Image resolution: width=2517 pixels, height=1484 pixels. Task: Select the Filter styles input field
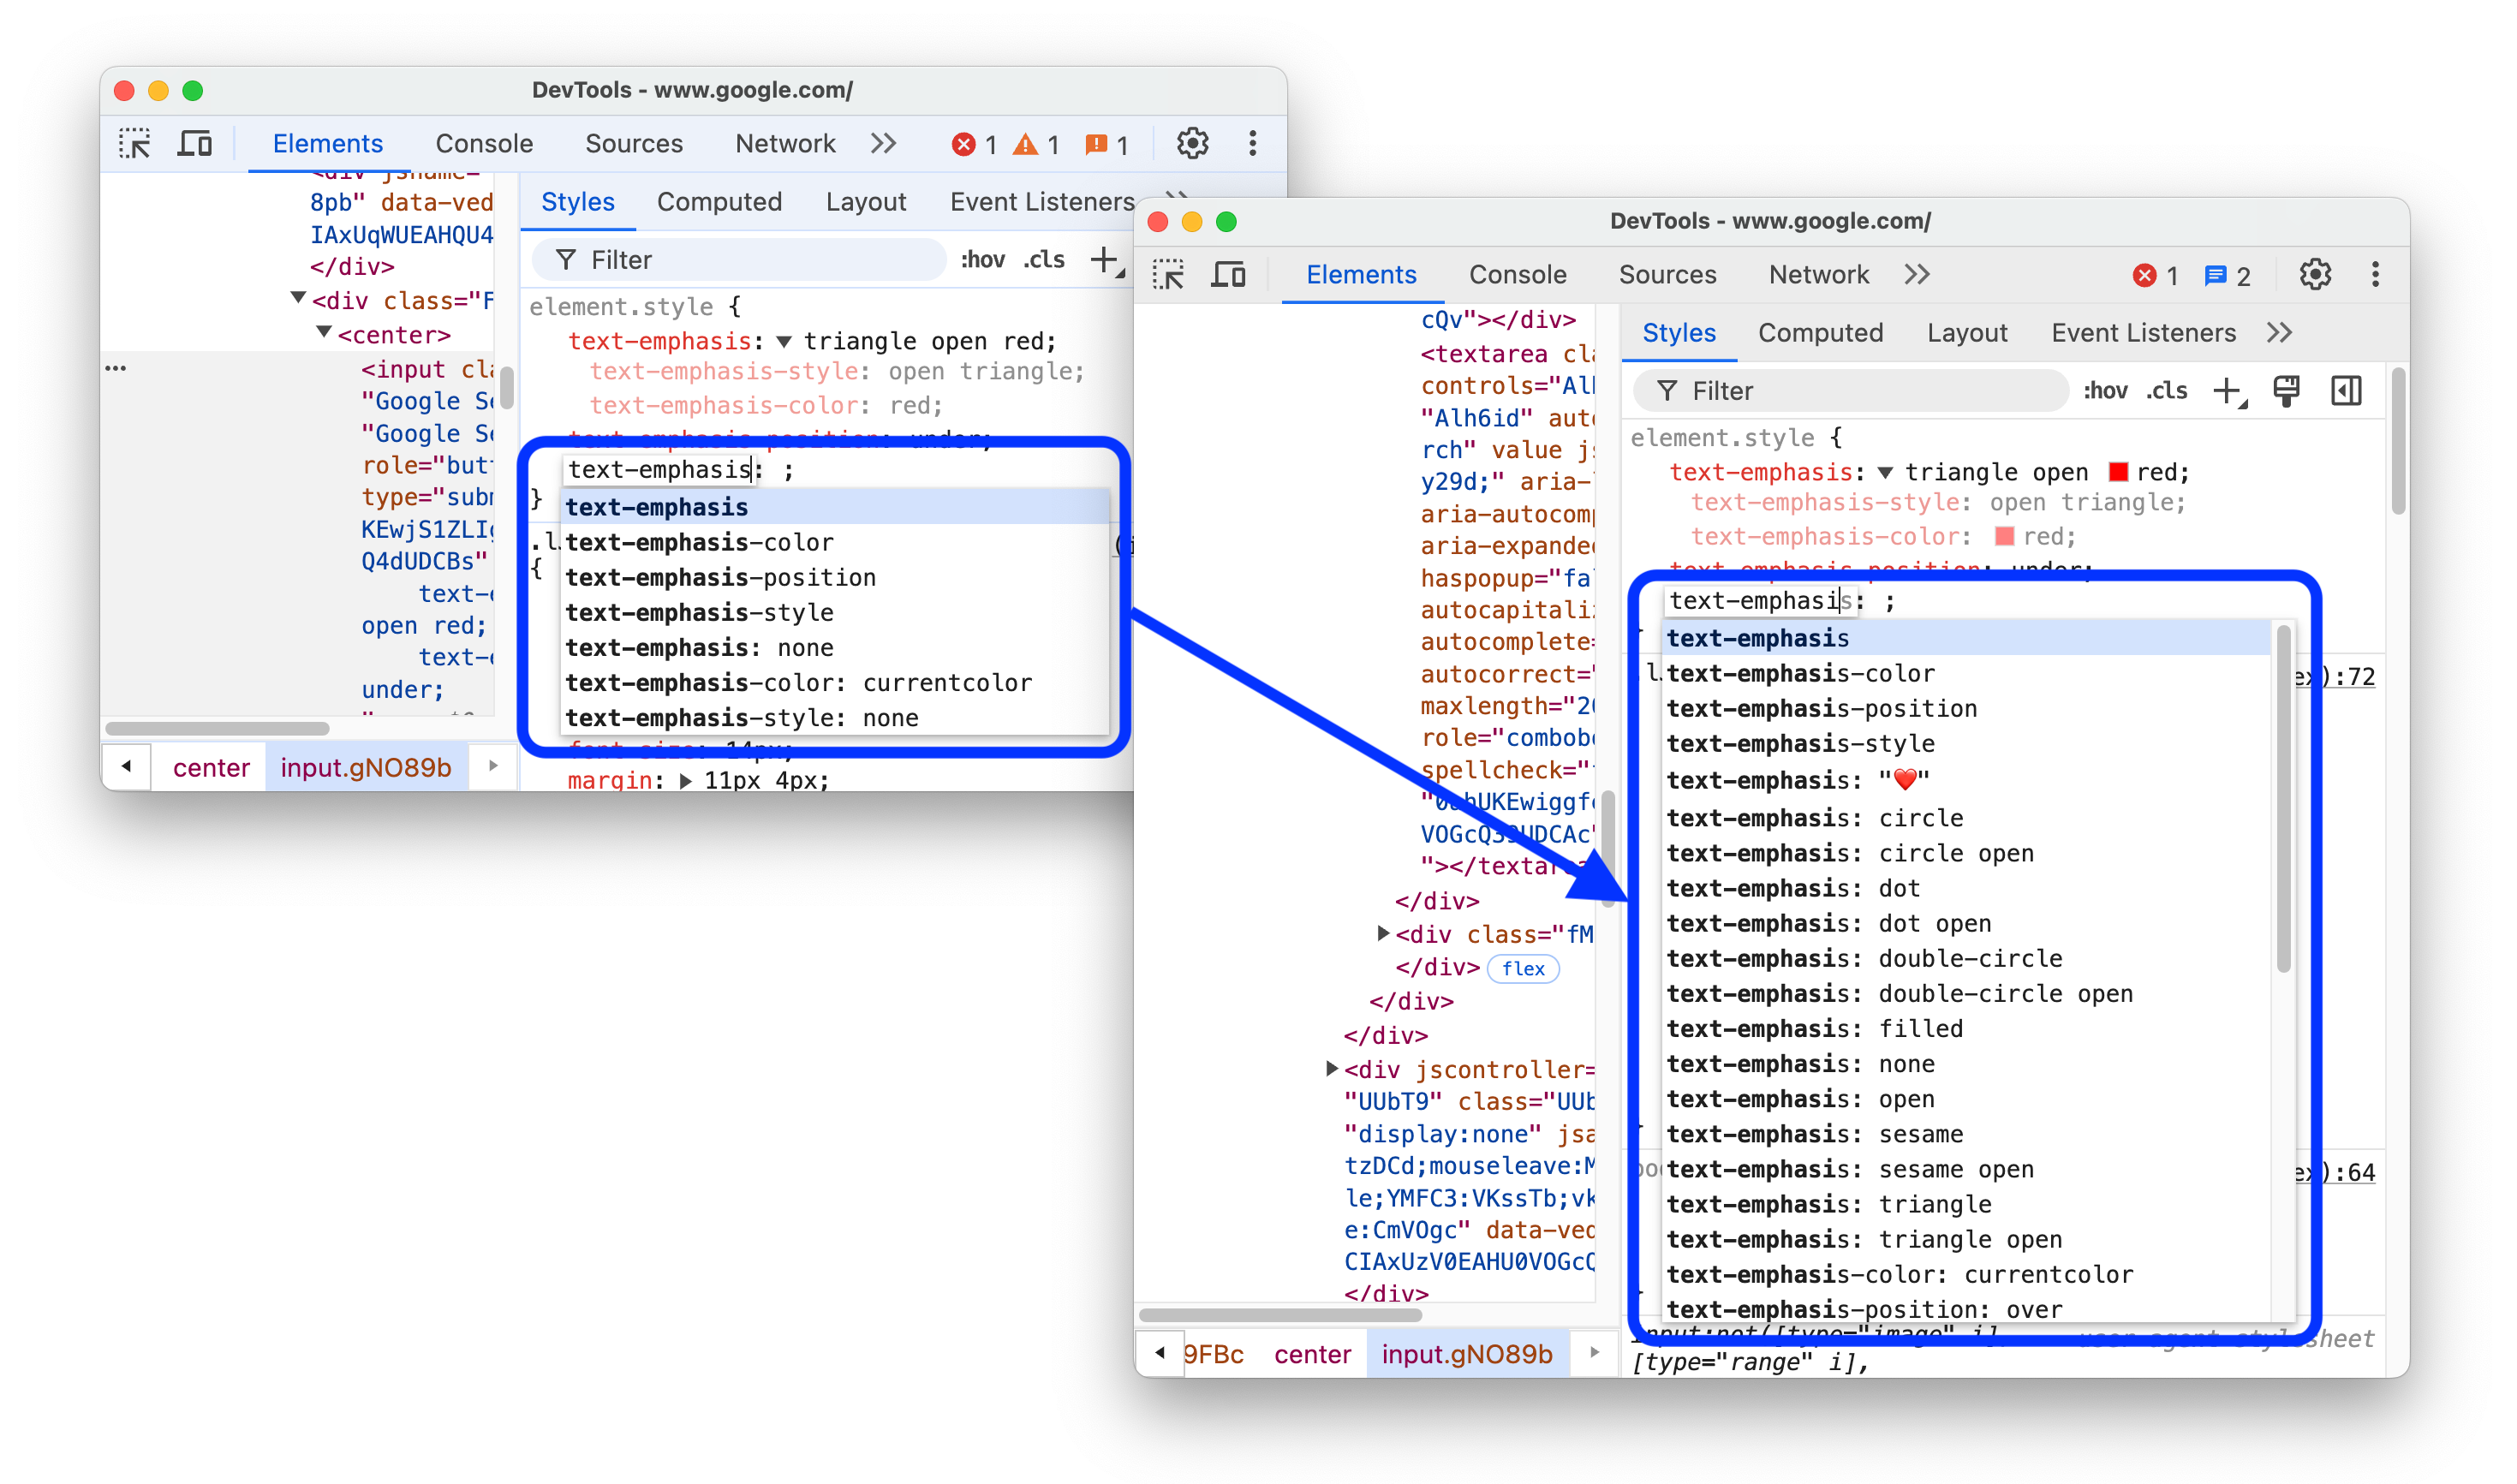[x=1855, y=390]
